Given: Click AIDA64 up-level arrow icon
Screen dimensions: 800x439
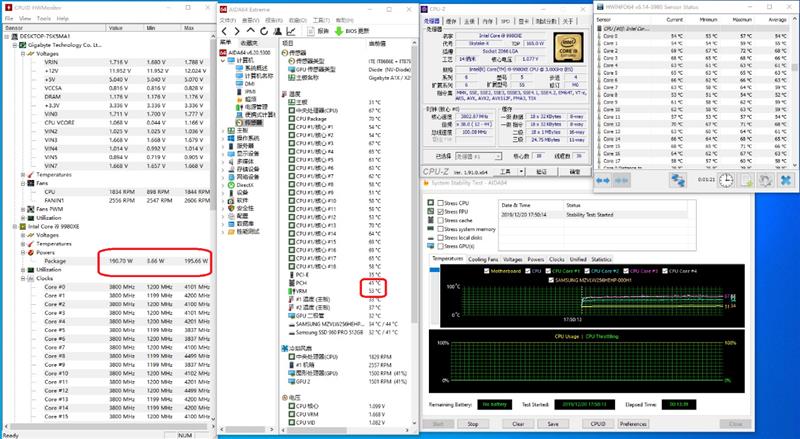Looking at the screenshot, I should (251, 31).
